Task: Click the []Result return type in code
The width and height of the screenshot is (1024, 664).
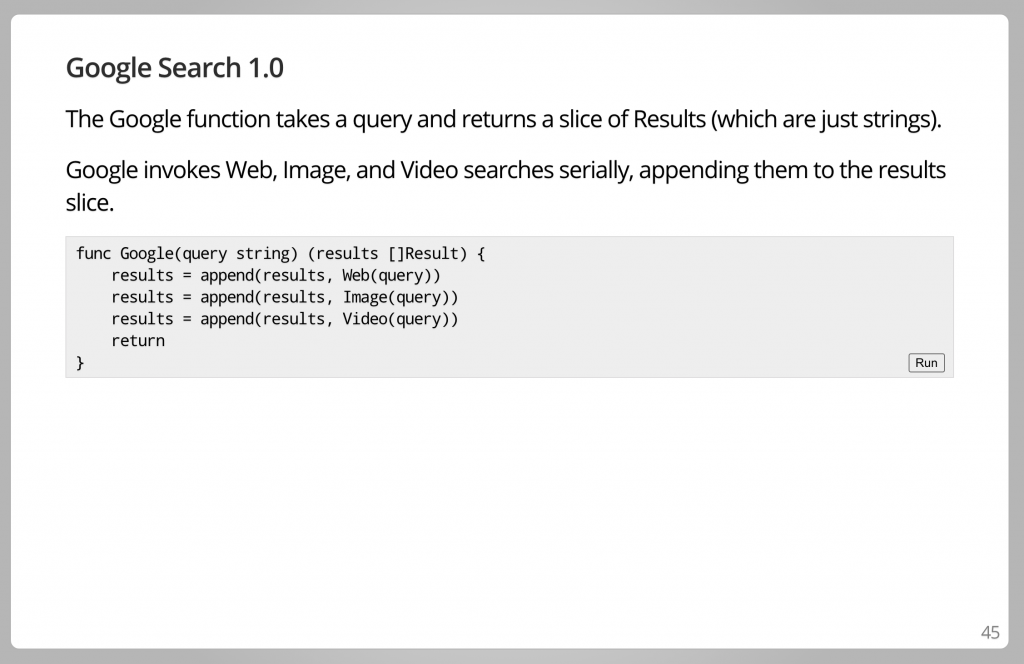Action: [423, 253]
